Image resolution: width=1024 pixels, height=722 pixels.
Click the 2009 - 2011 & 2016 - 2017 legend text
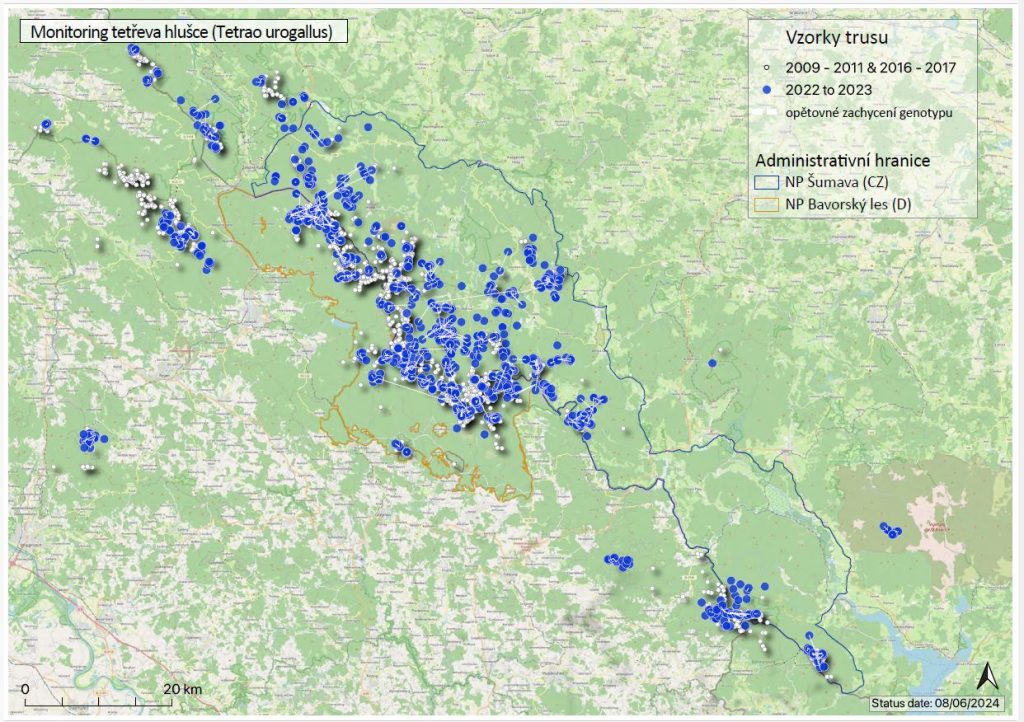868,66
